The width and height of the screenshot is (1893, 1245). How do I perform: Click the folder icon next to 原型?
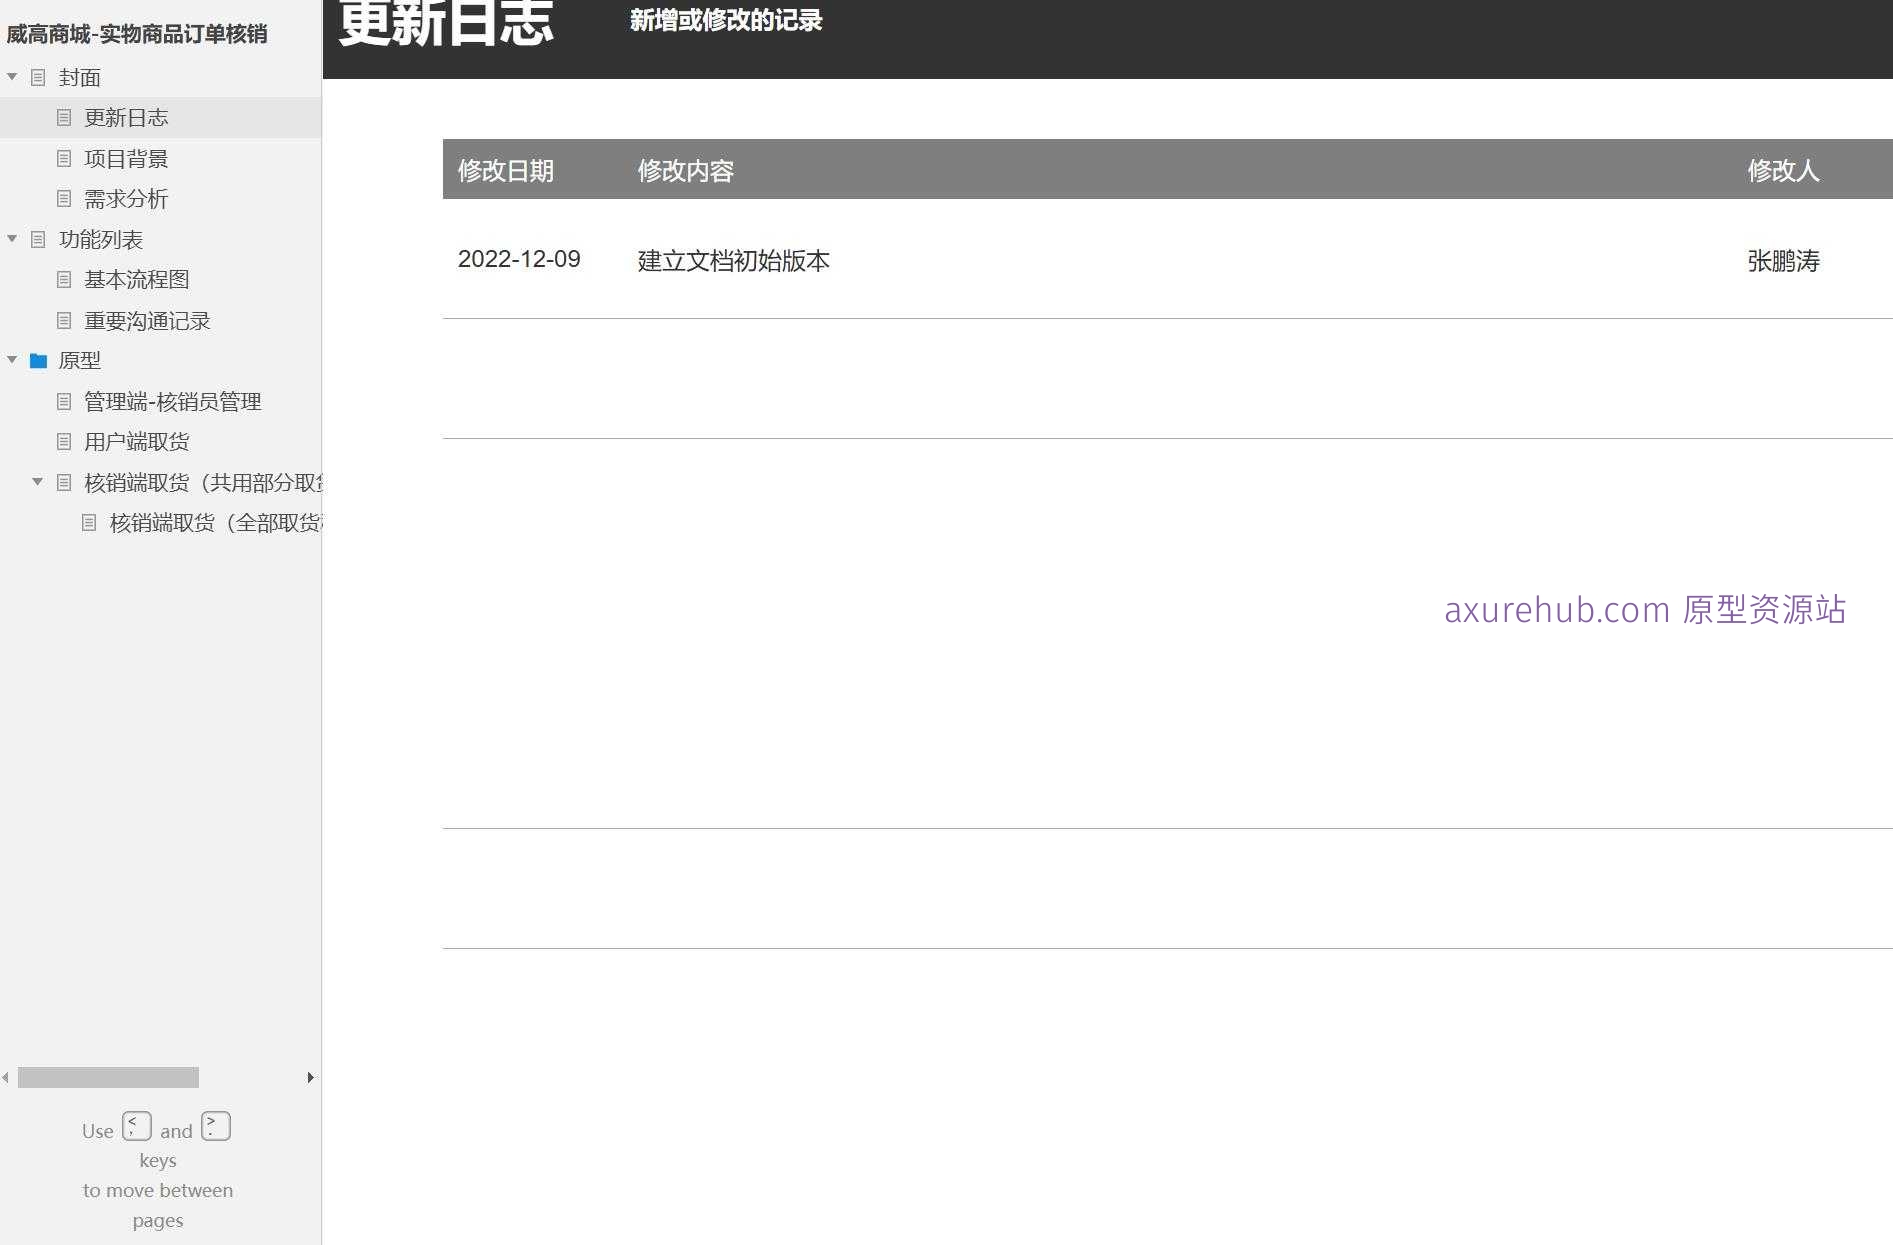coord(38,360)
